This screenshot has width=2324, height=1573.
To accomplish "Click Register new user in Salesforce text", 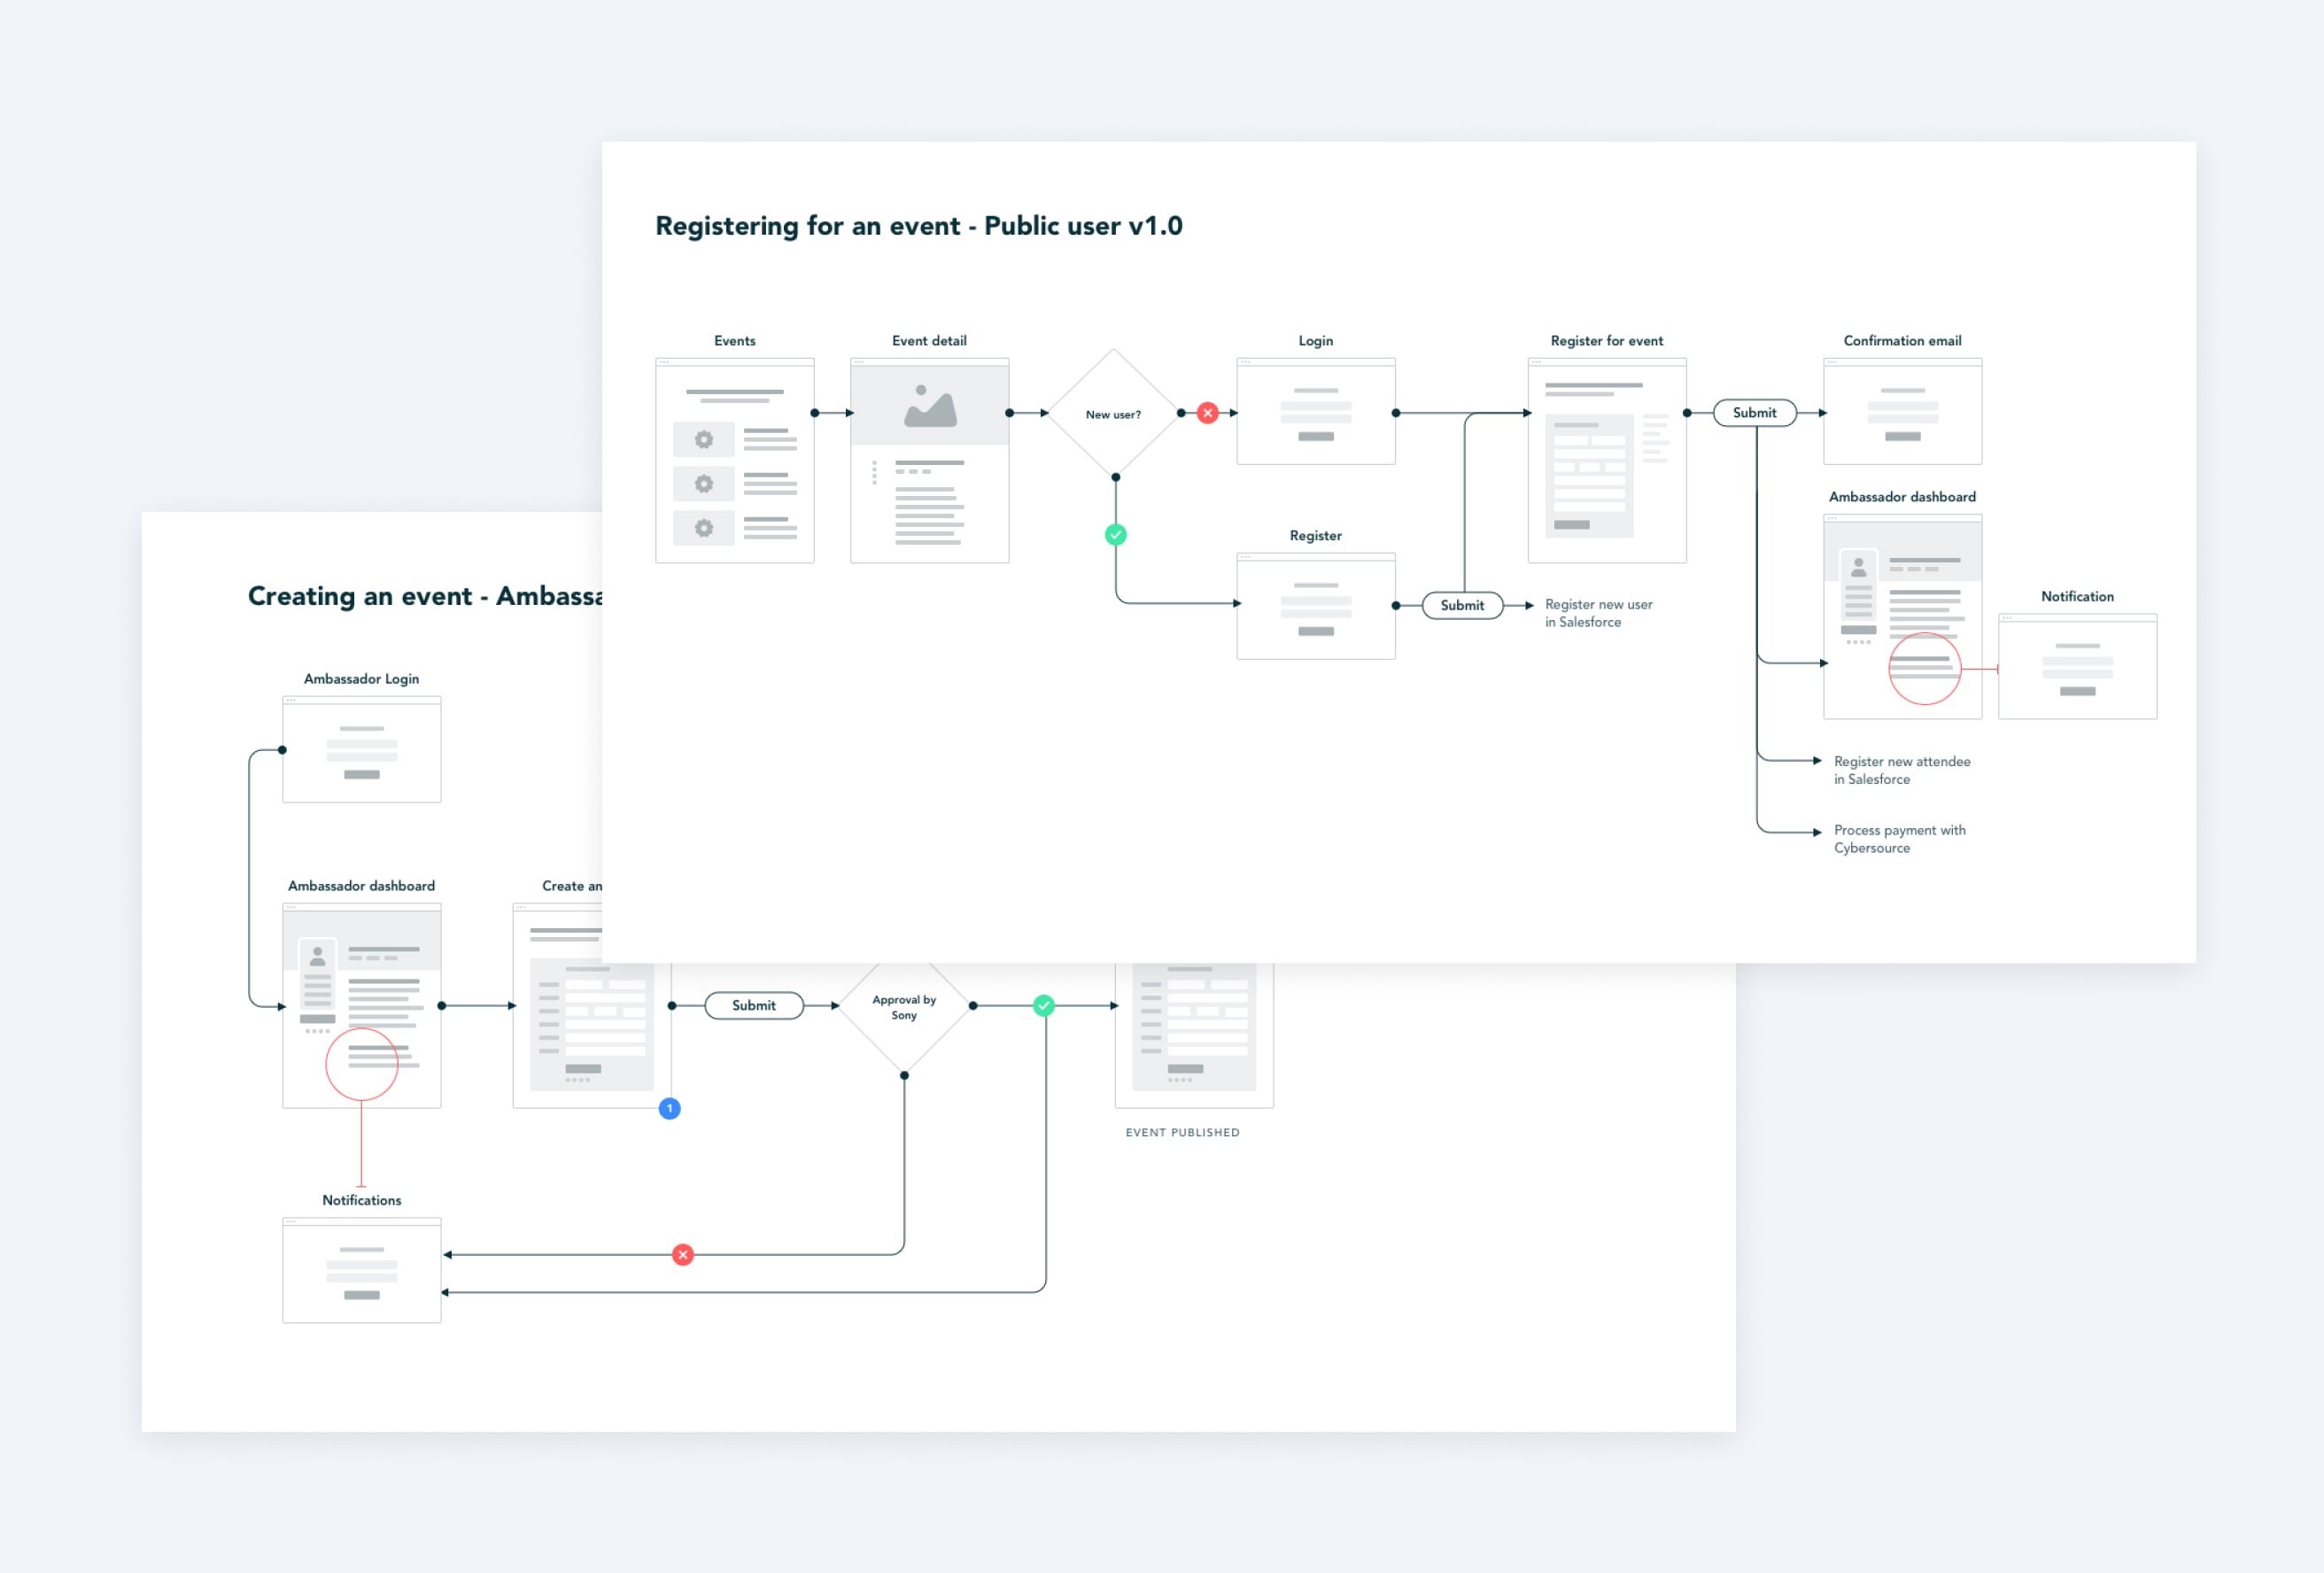I will 1597,613.
